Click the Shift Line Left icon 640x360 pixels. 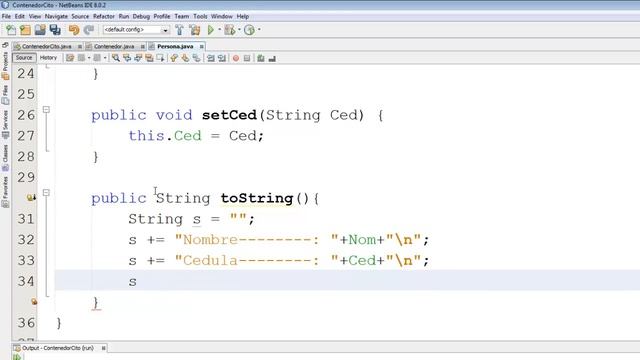pyautogui.click(x=211, y=58)
